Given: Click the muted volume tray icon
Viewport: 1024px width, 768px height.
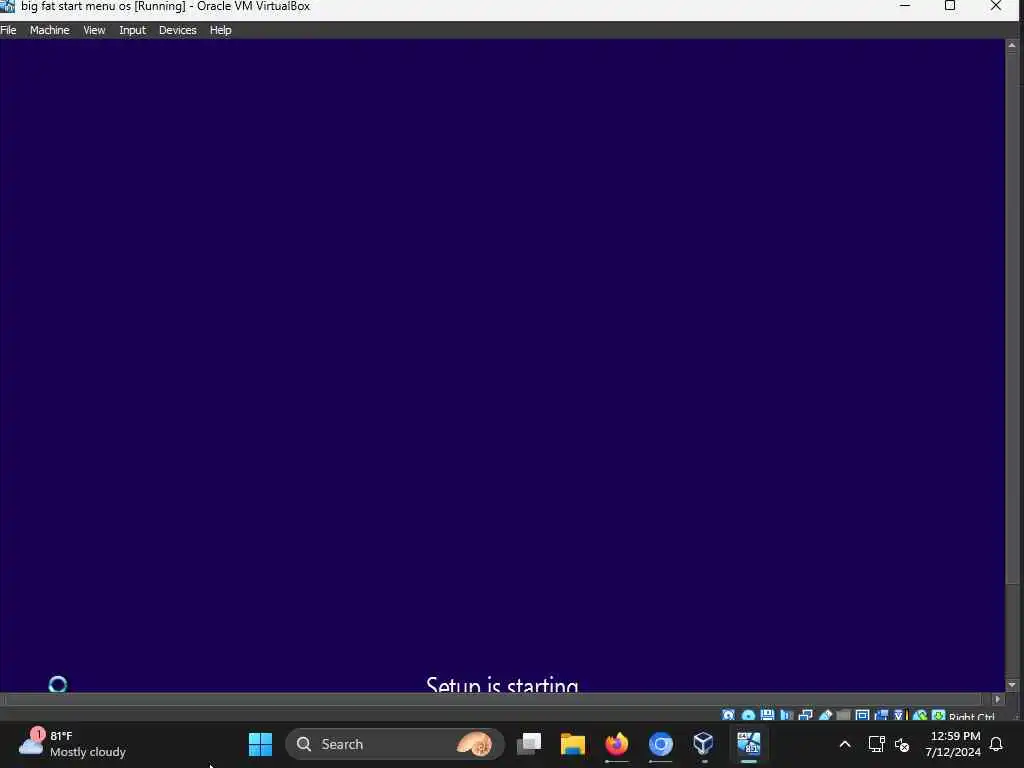Looking at the screenshot, I should coord(902,744).
